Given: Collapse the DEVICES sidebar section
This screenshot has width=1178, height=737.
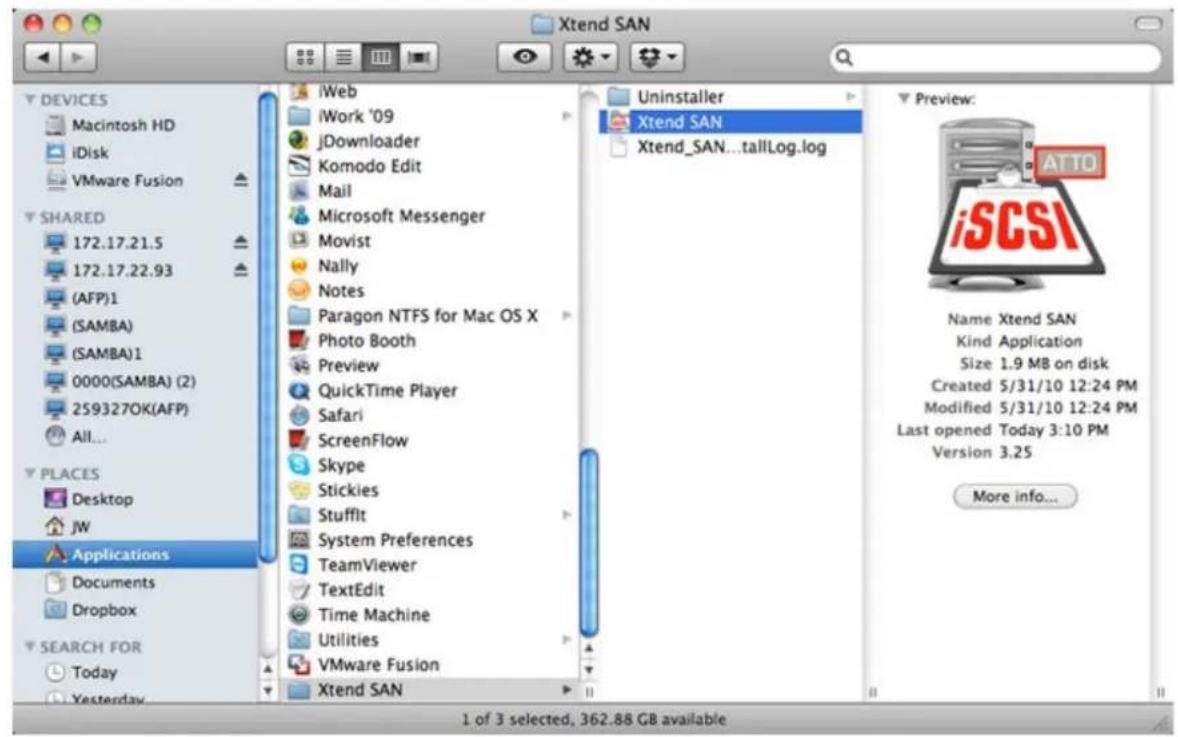Looking at the screenshot, I should [30, 99].
